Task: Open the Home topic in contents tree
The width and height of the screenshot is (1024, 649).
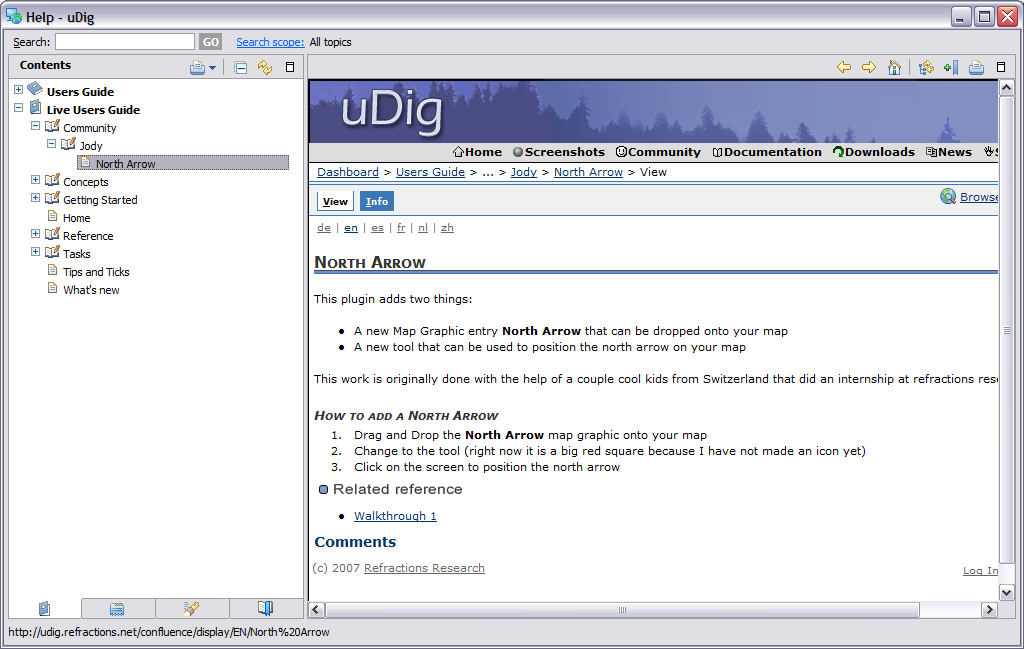Action: (x=76, y=218)
